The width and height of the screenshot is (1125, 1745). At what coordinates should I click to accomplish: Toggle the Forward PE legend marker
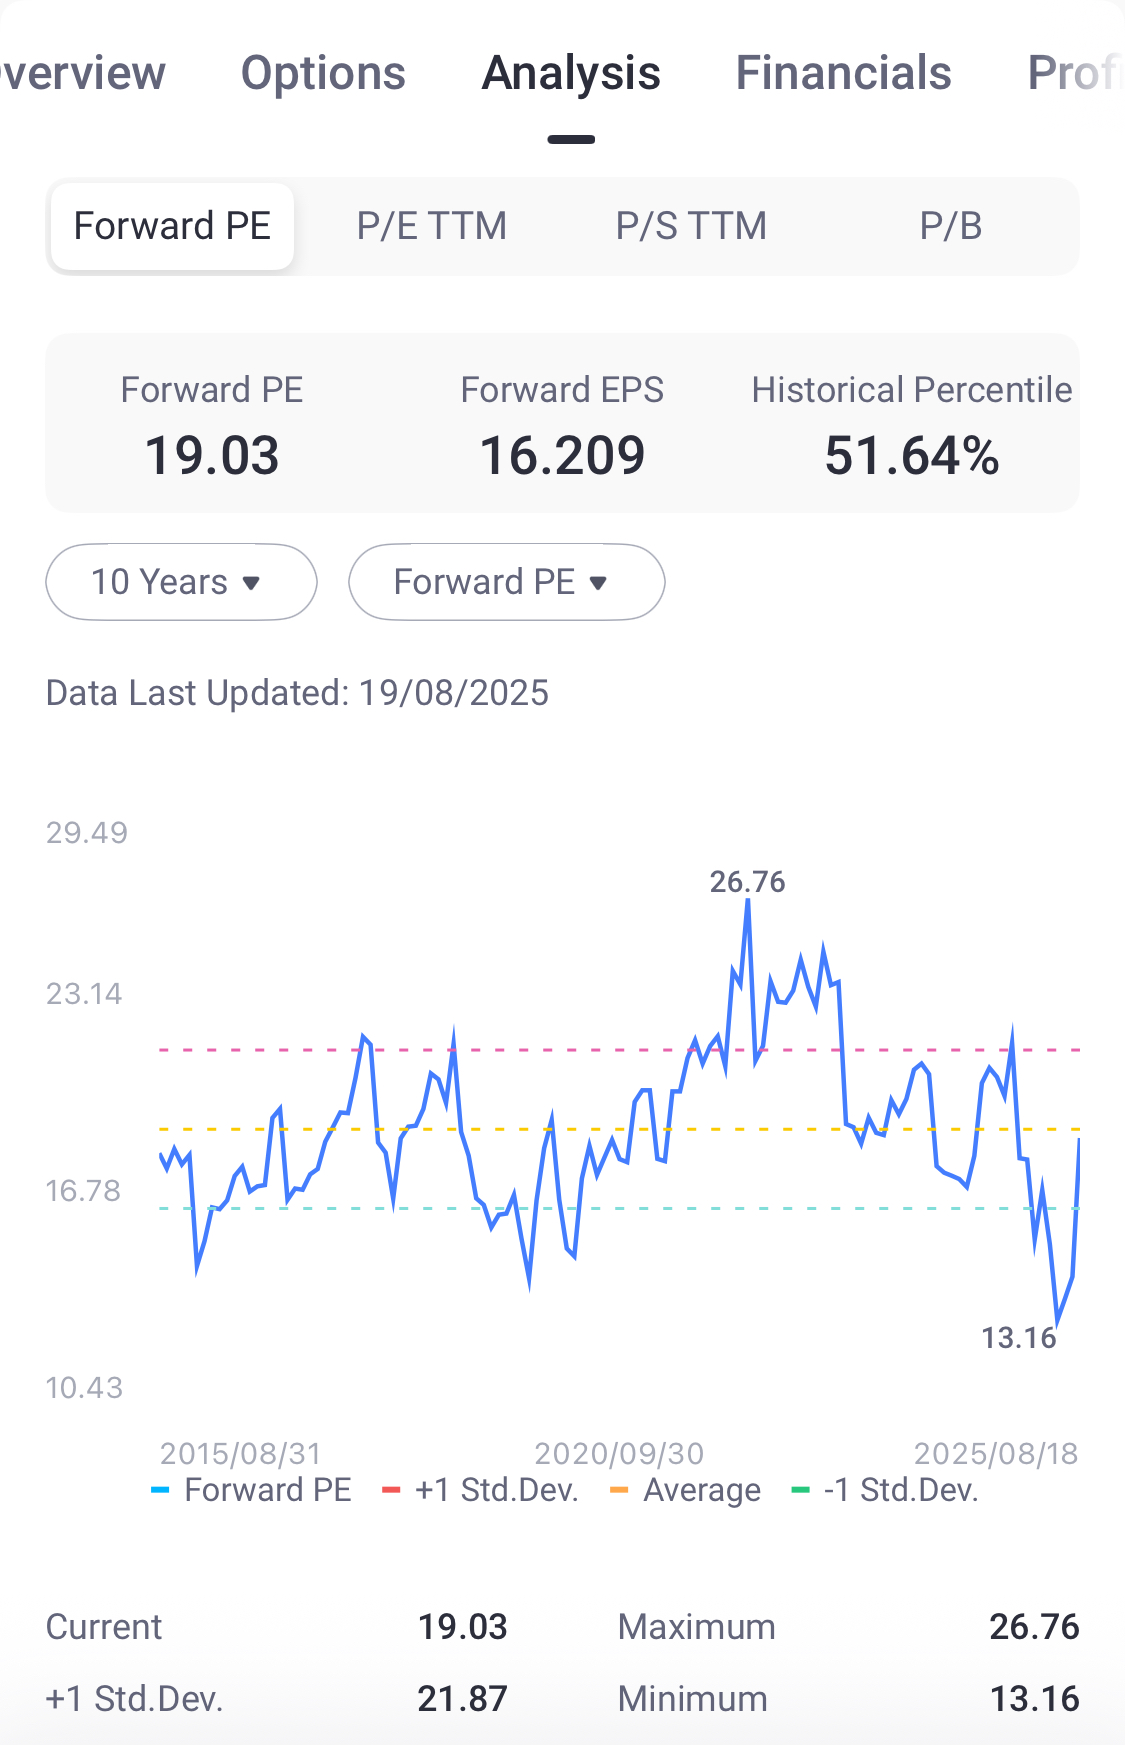coord(160,1491)
